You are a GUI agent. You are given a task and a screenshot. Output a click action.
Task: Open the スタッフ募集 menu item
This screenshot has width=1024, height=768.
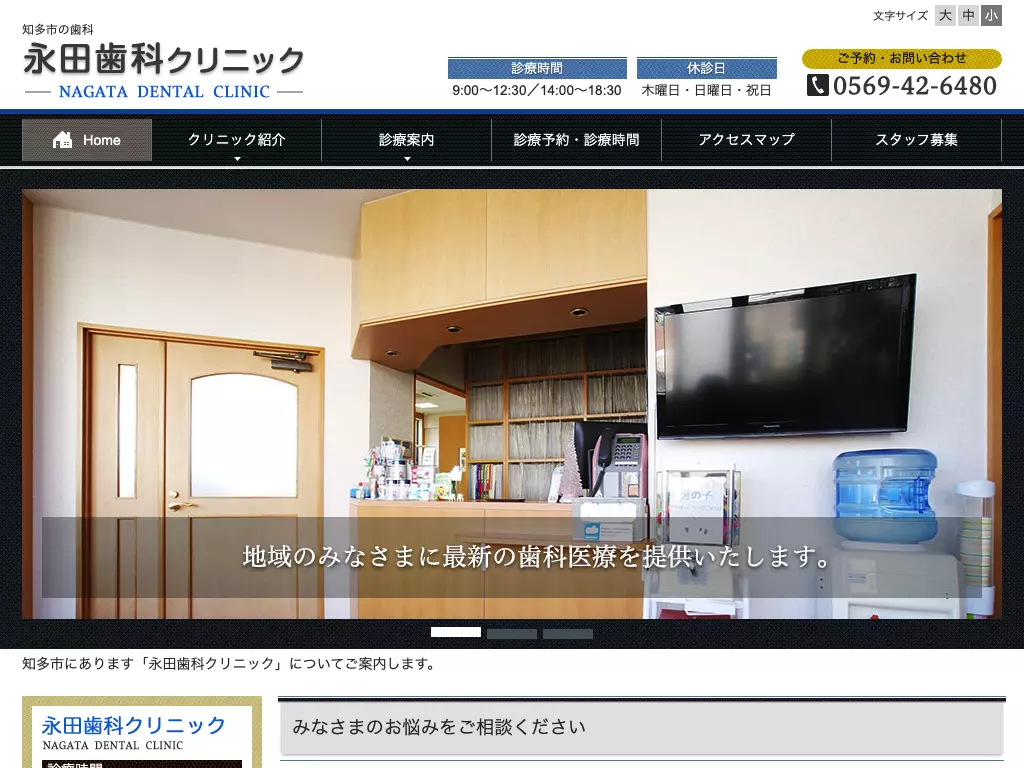click(916, 140)
